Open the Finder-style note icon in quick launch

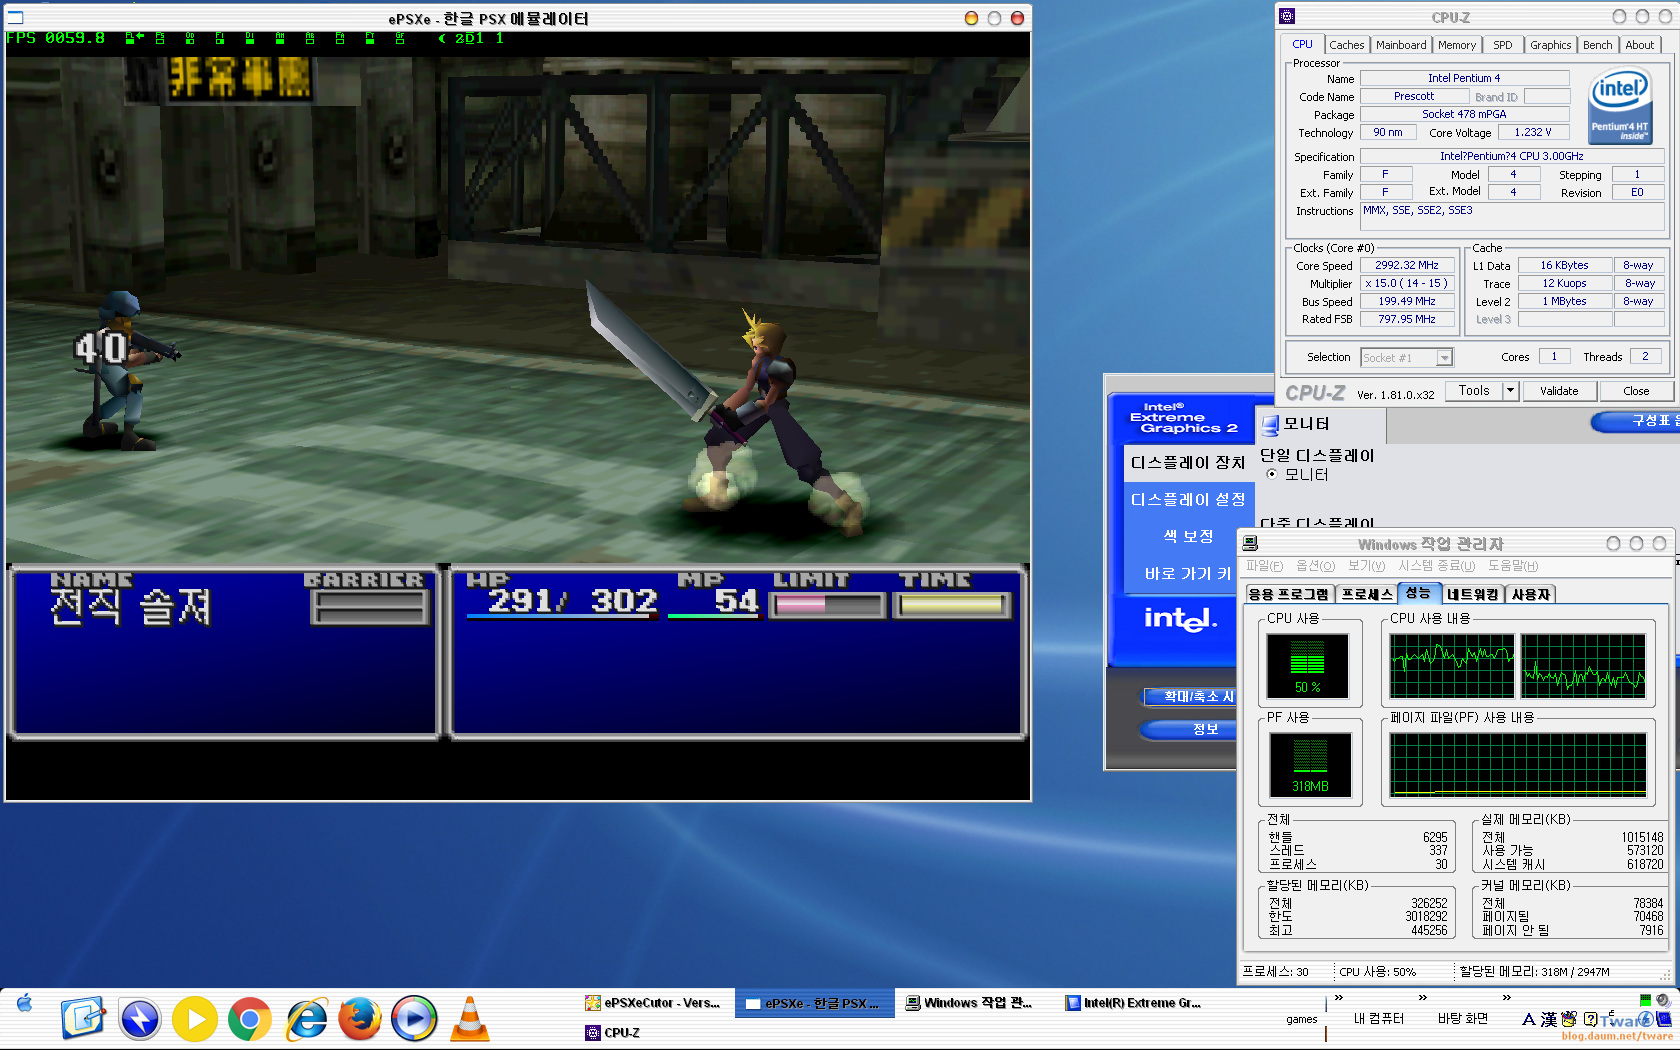point(83,1019)
